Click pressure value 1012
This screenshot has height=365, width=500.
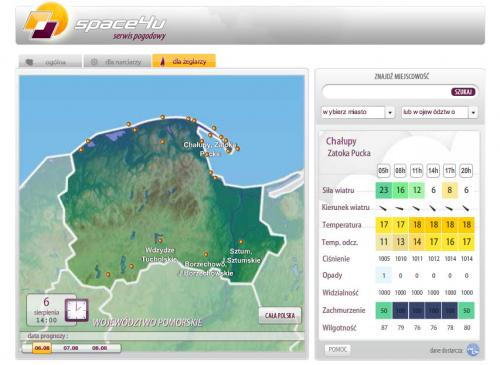tap(433, 259)
